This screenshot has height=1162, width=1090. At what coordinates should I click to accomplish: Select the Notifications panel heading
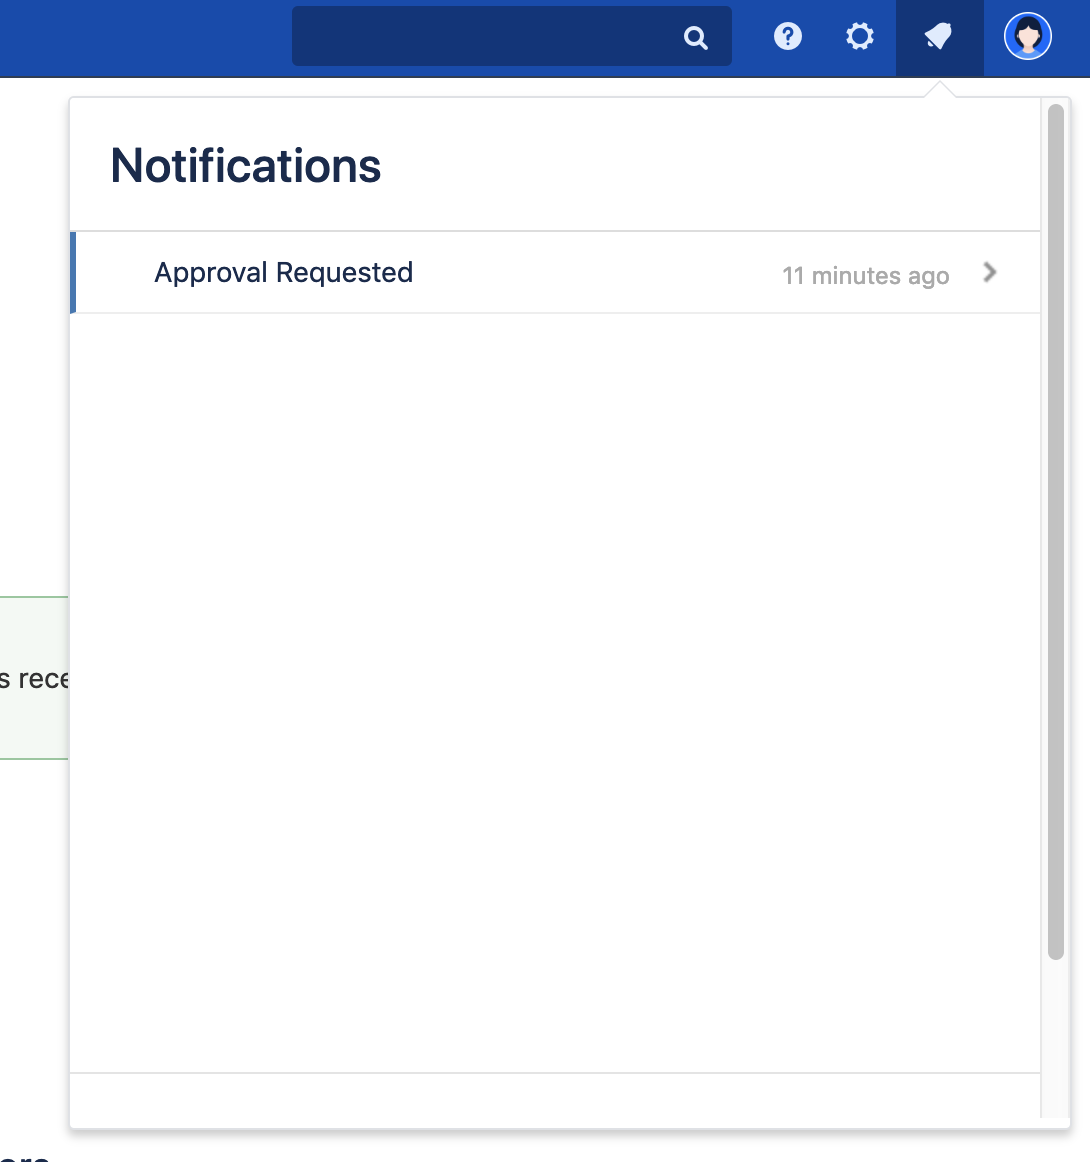[246, 166]
